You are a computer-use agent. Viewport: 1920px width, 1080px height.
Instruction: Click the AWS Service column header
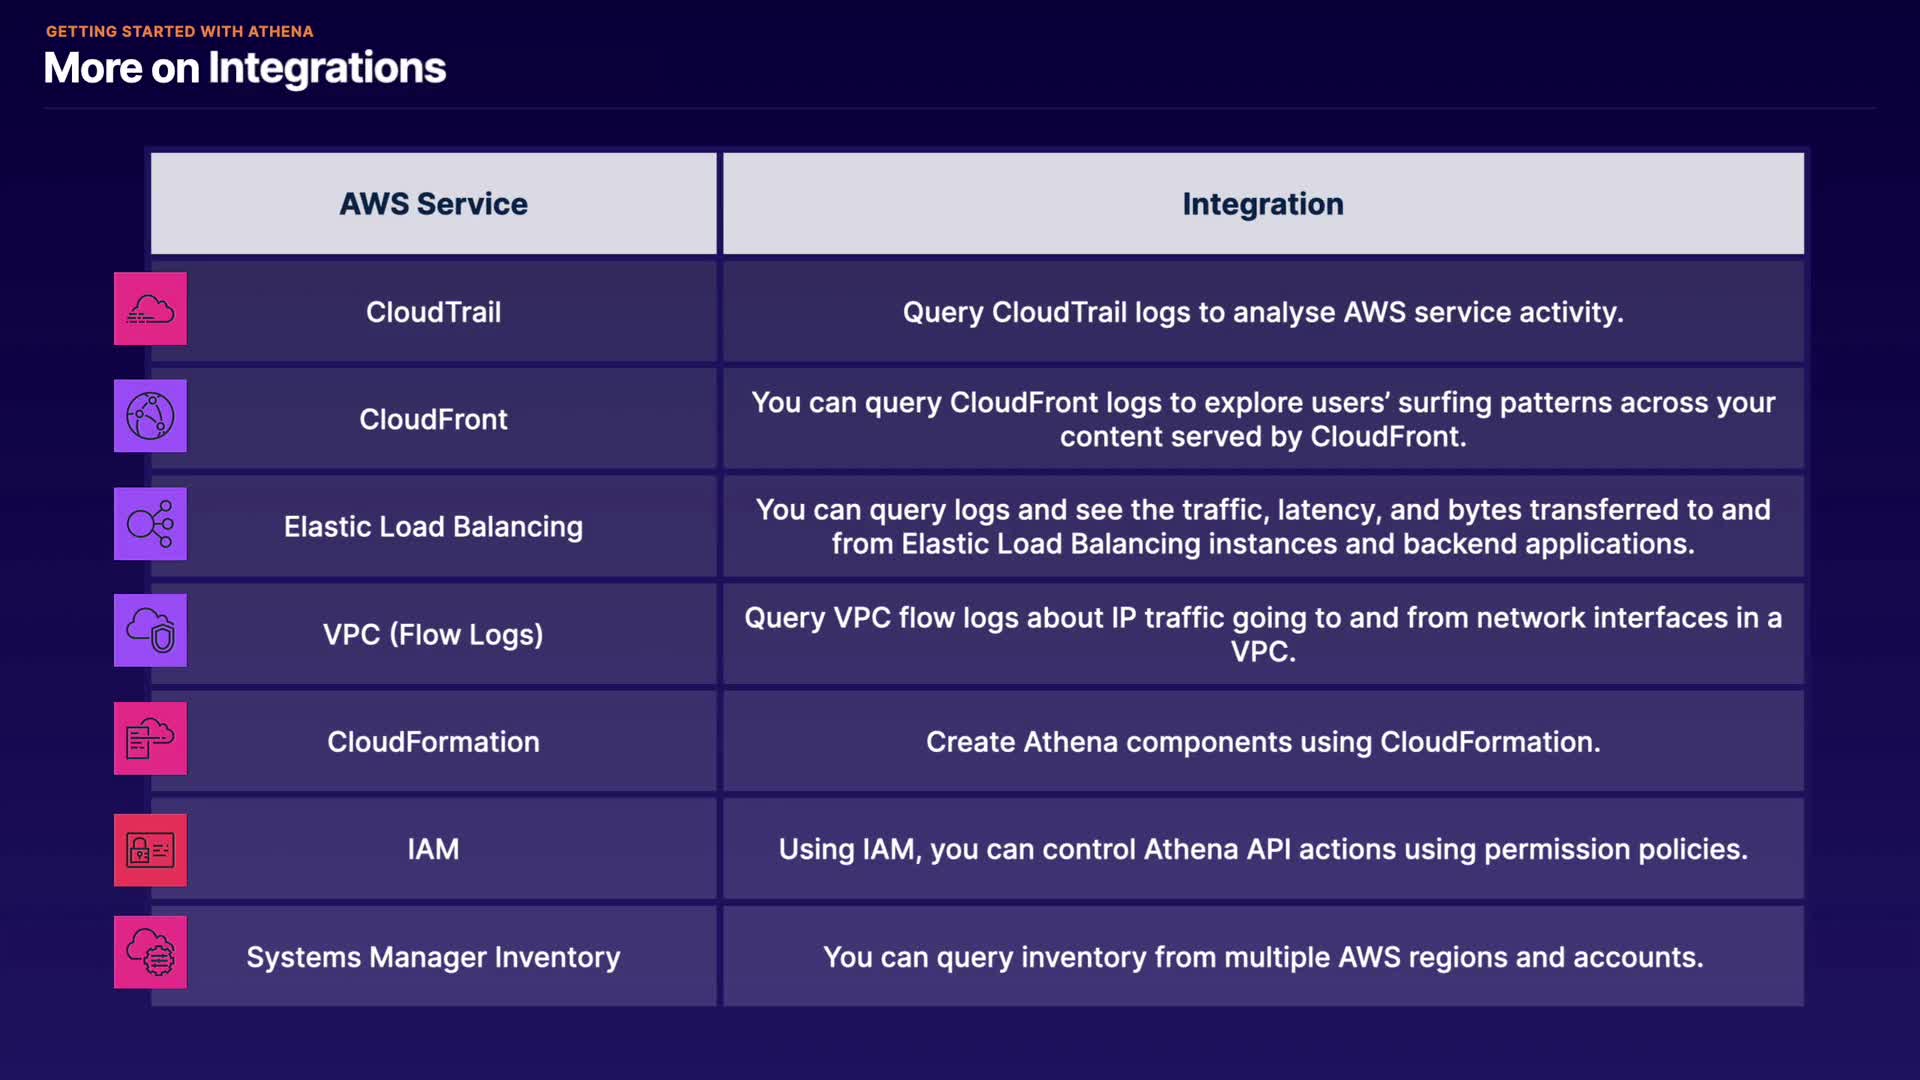click(x=433, y=204)
